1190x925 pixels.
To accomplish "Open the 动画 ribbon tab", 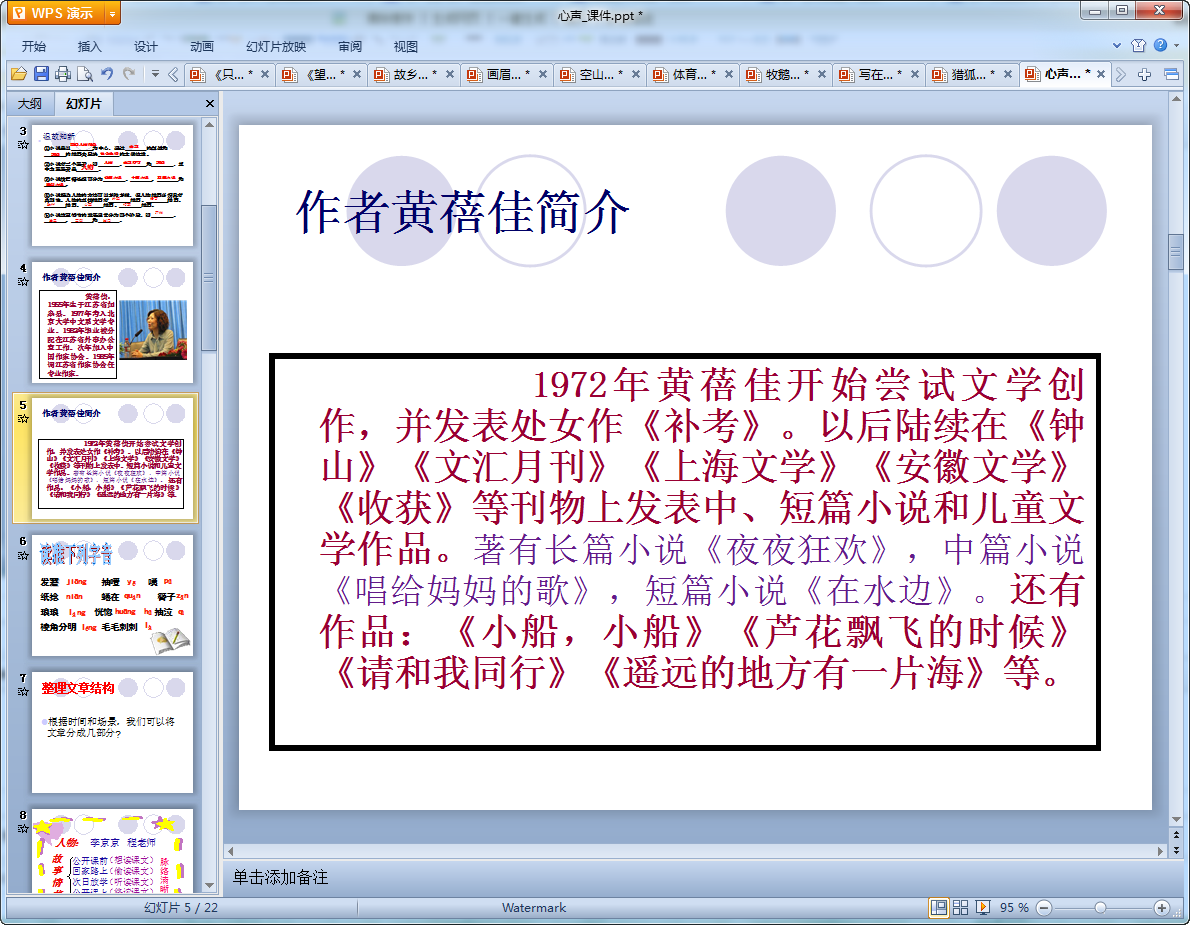I will [x=202, y=46].
